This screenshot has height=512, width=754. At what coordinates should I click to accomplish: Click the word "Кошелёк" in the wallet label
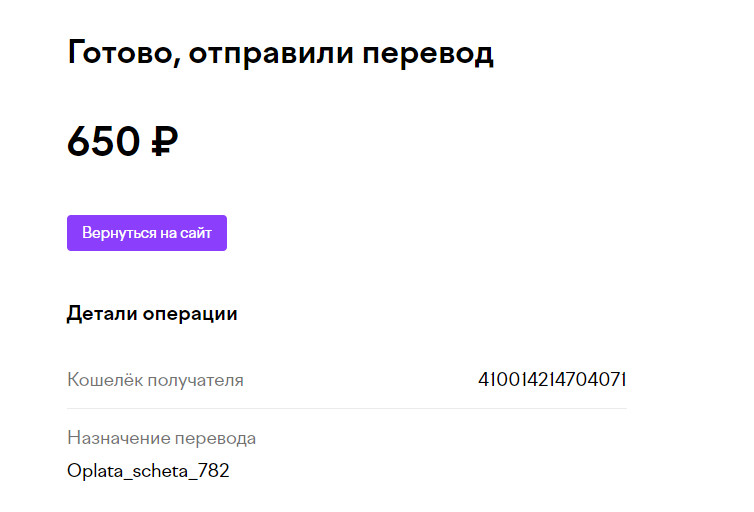[x=105, y=380]
